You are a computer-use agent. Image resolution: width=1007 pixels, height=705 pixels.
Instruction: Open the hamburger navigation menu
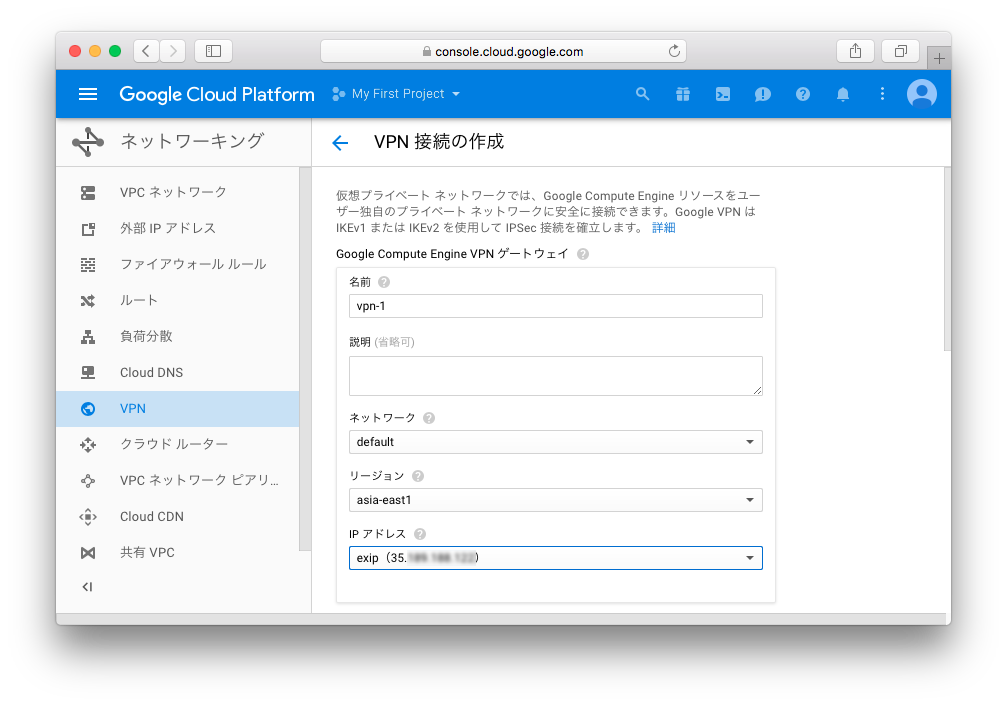(x=88, y=94)
